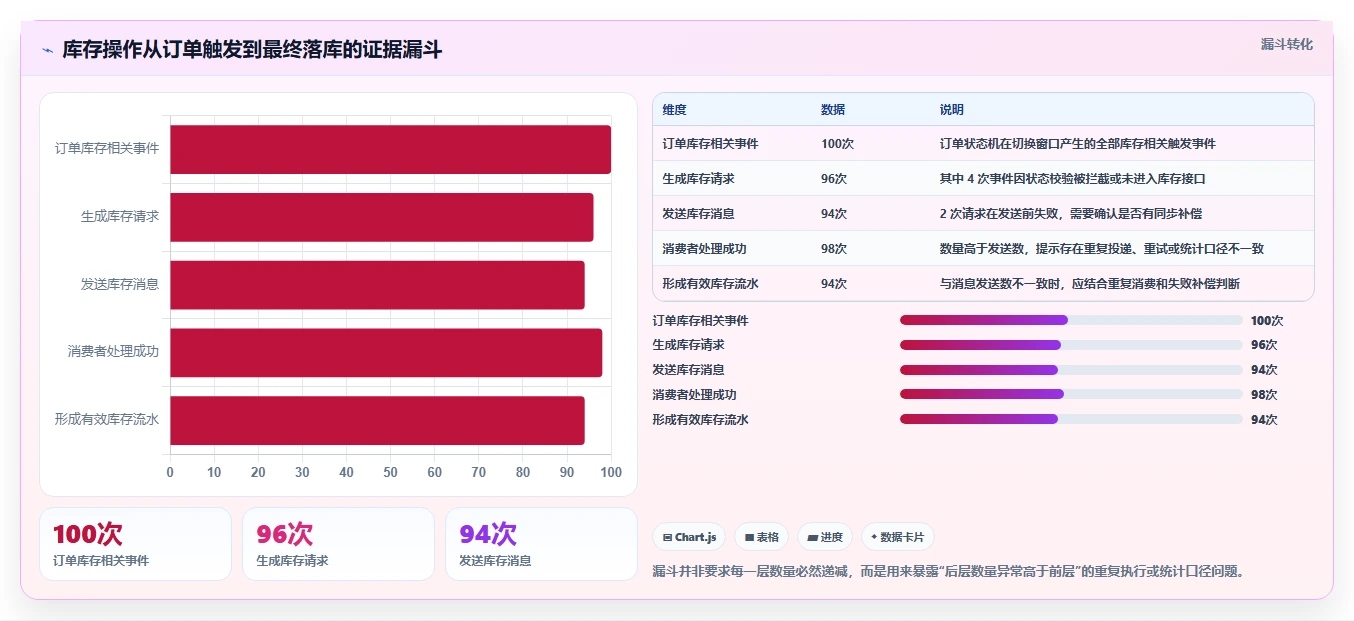The width and height of the screenshot is (1354, 621).
Task: Click the 生成库存请求 progress bar
Action: pyautogui.click(x=1071, y=345)
